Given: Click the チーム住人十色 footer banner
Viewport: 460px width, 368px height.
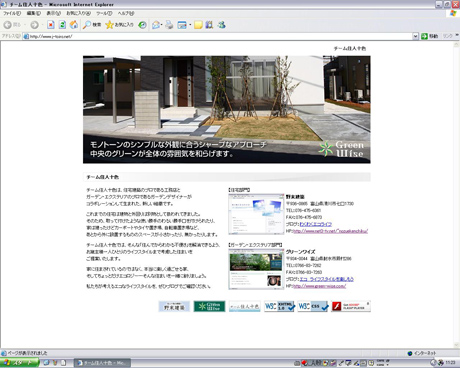Looking at the screenshot, I should click(245, 306).
